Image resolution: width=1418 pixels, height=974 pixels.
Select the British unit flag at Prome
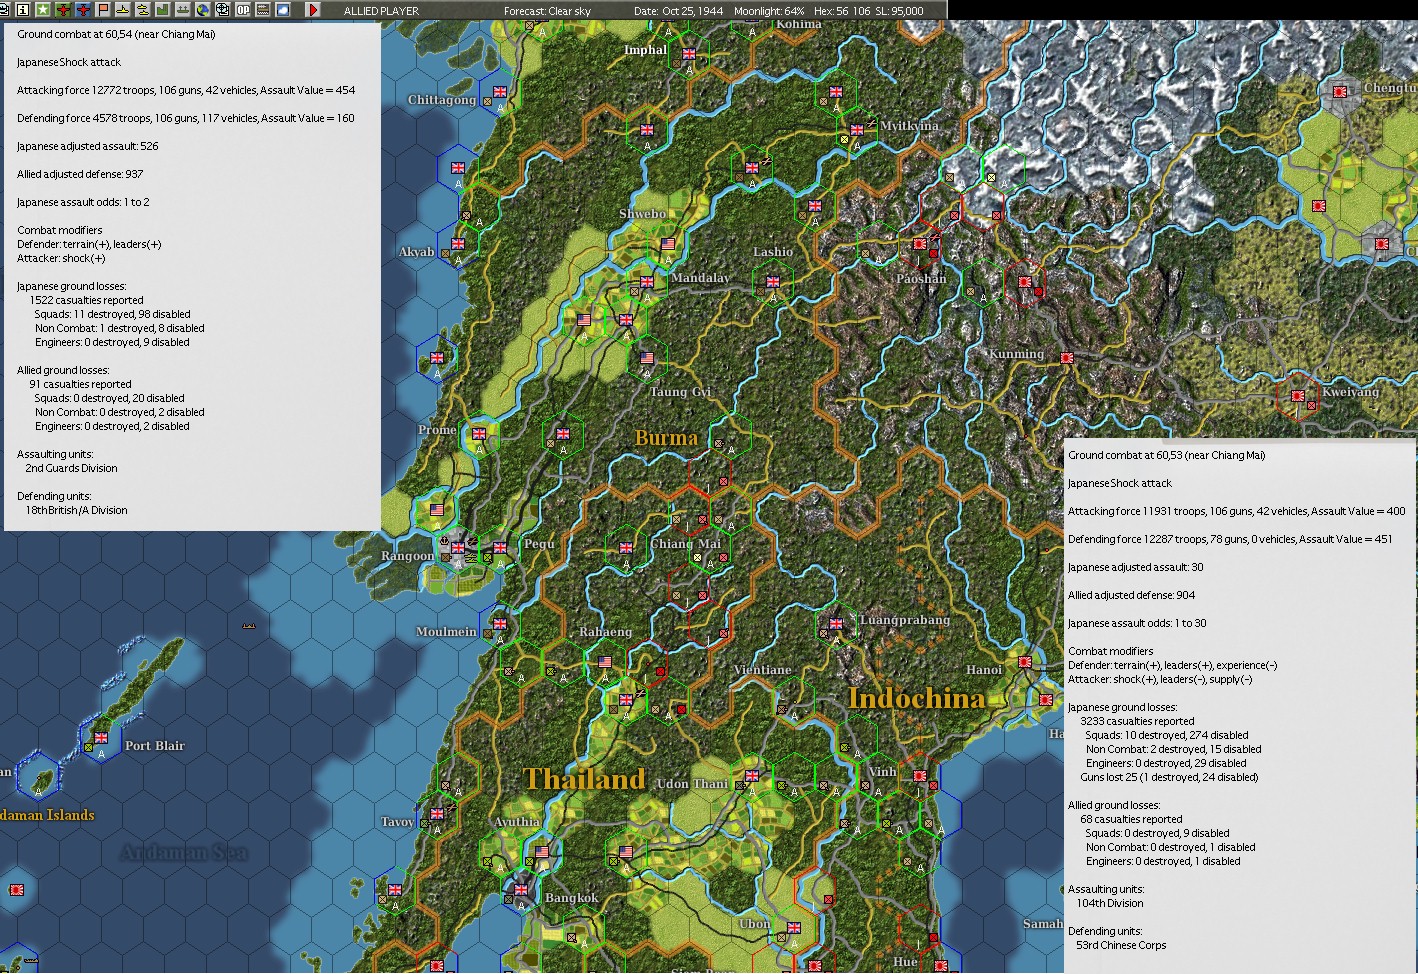pos(479,434)
